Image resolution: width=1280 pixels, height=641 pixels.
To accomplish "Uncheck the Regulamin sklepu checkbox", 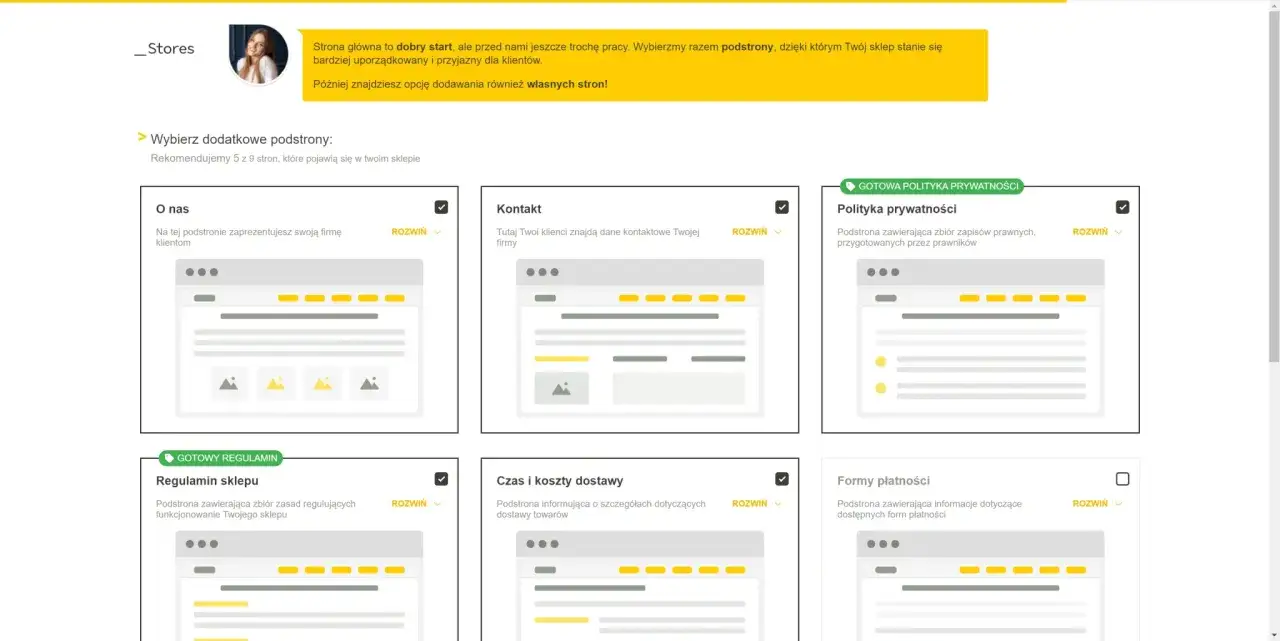I will point(441,479).
